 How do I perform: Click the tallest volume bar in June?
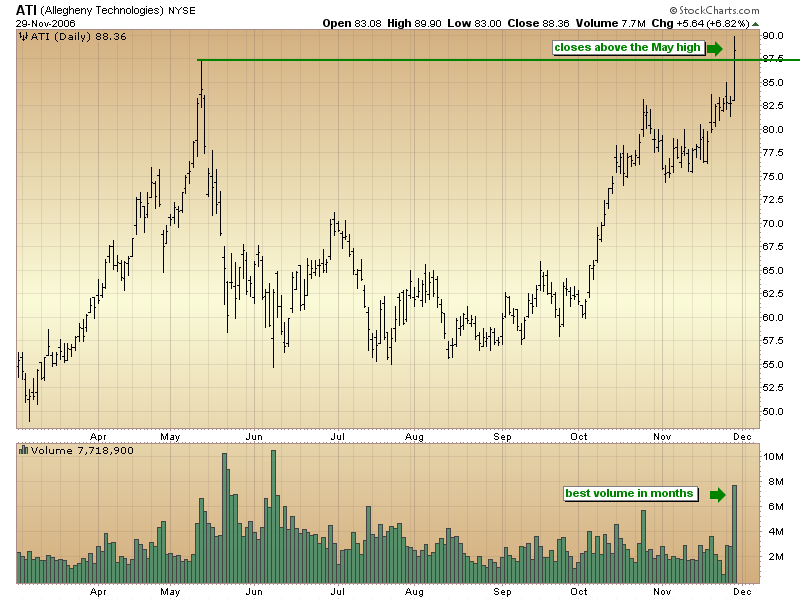click(x=273, y=517)
